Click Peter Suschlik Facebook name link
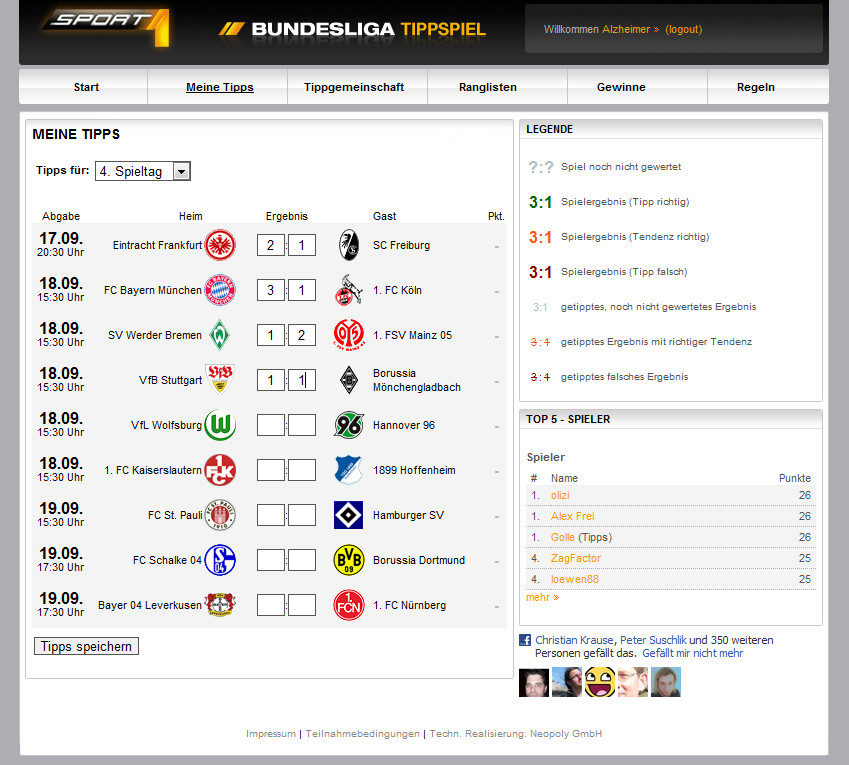 tap(653, 640)
